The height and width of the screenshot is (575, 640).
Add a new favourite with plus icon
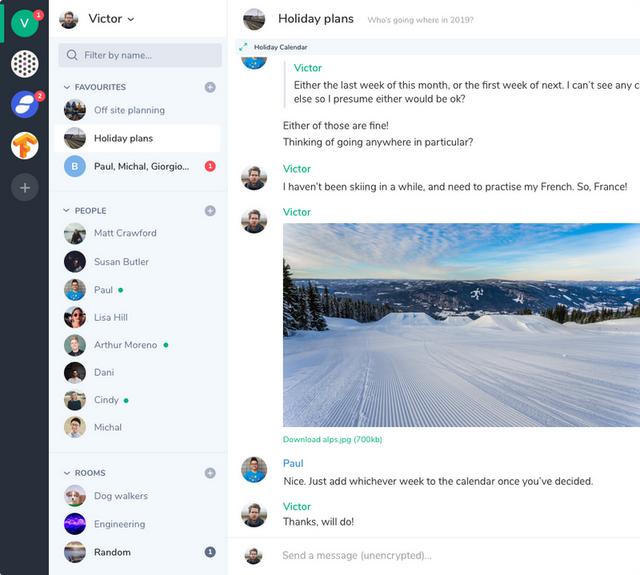[210, 88]
